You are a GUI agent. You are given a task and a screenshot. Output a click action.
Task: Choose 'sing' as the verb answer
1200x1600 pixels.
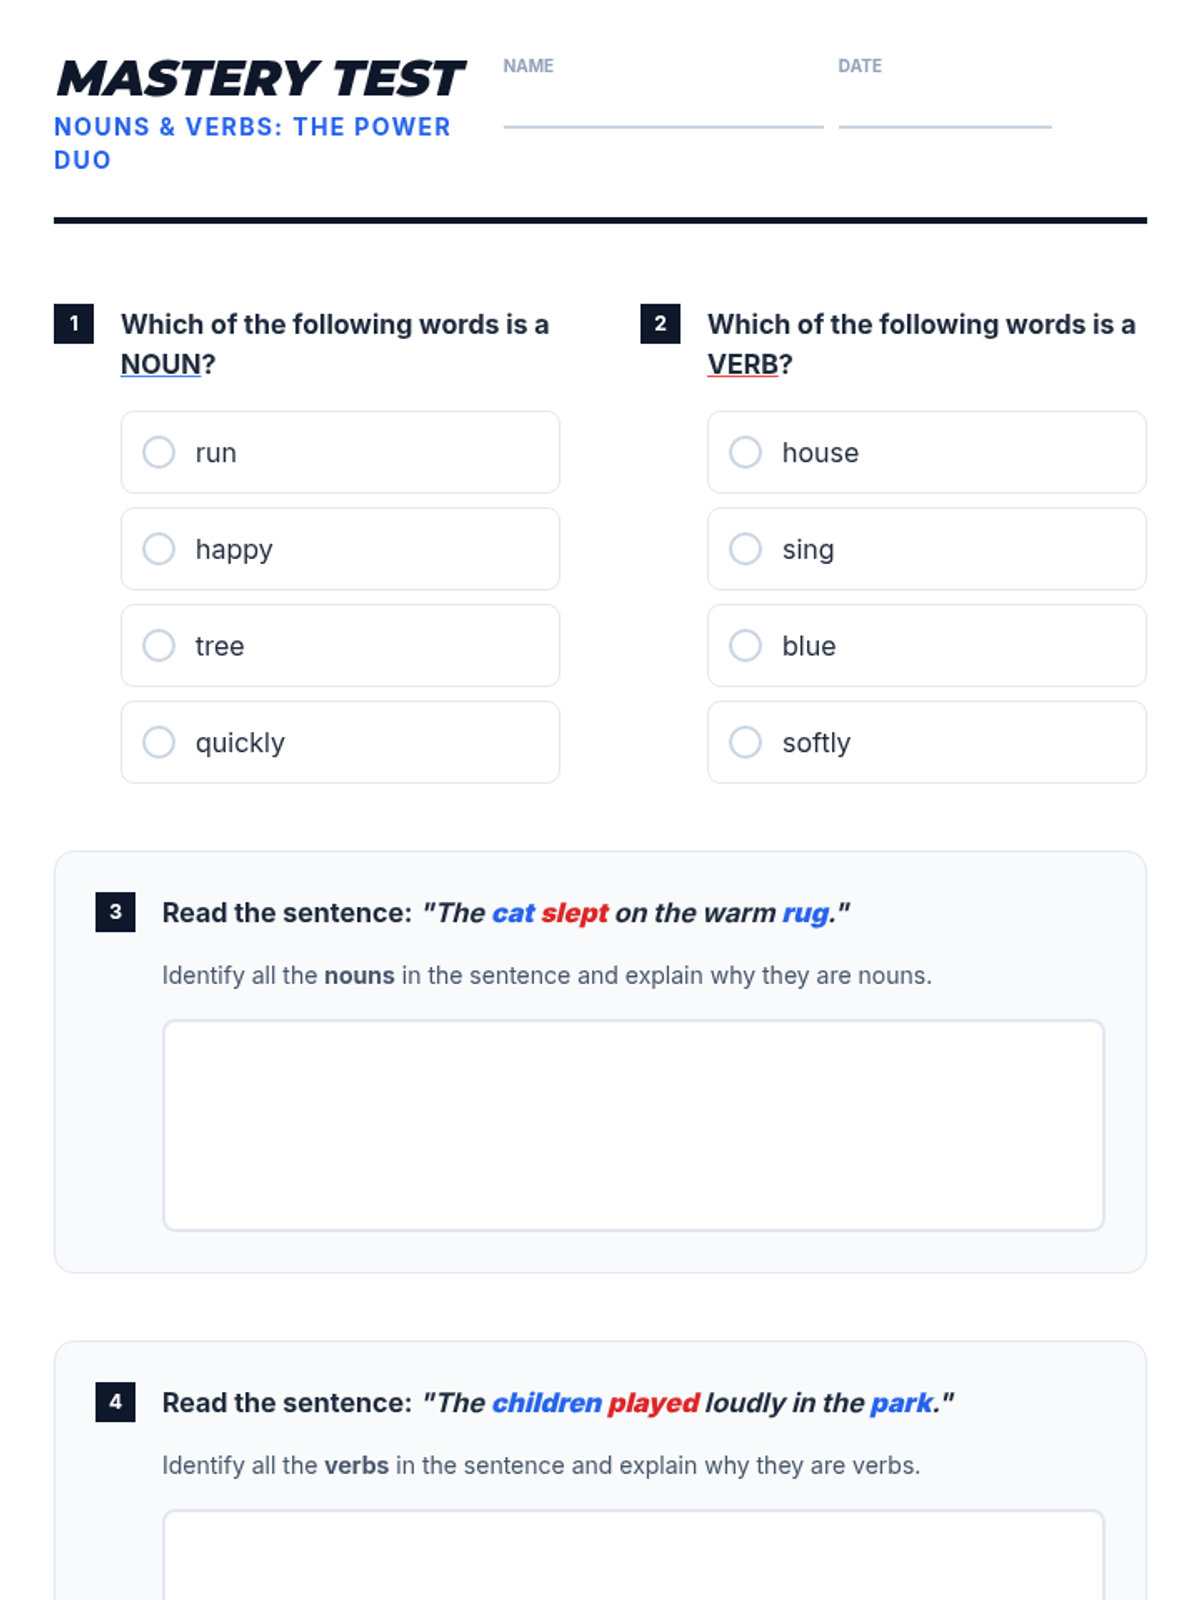(745, 549)
